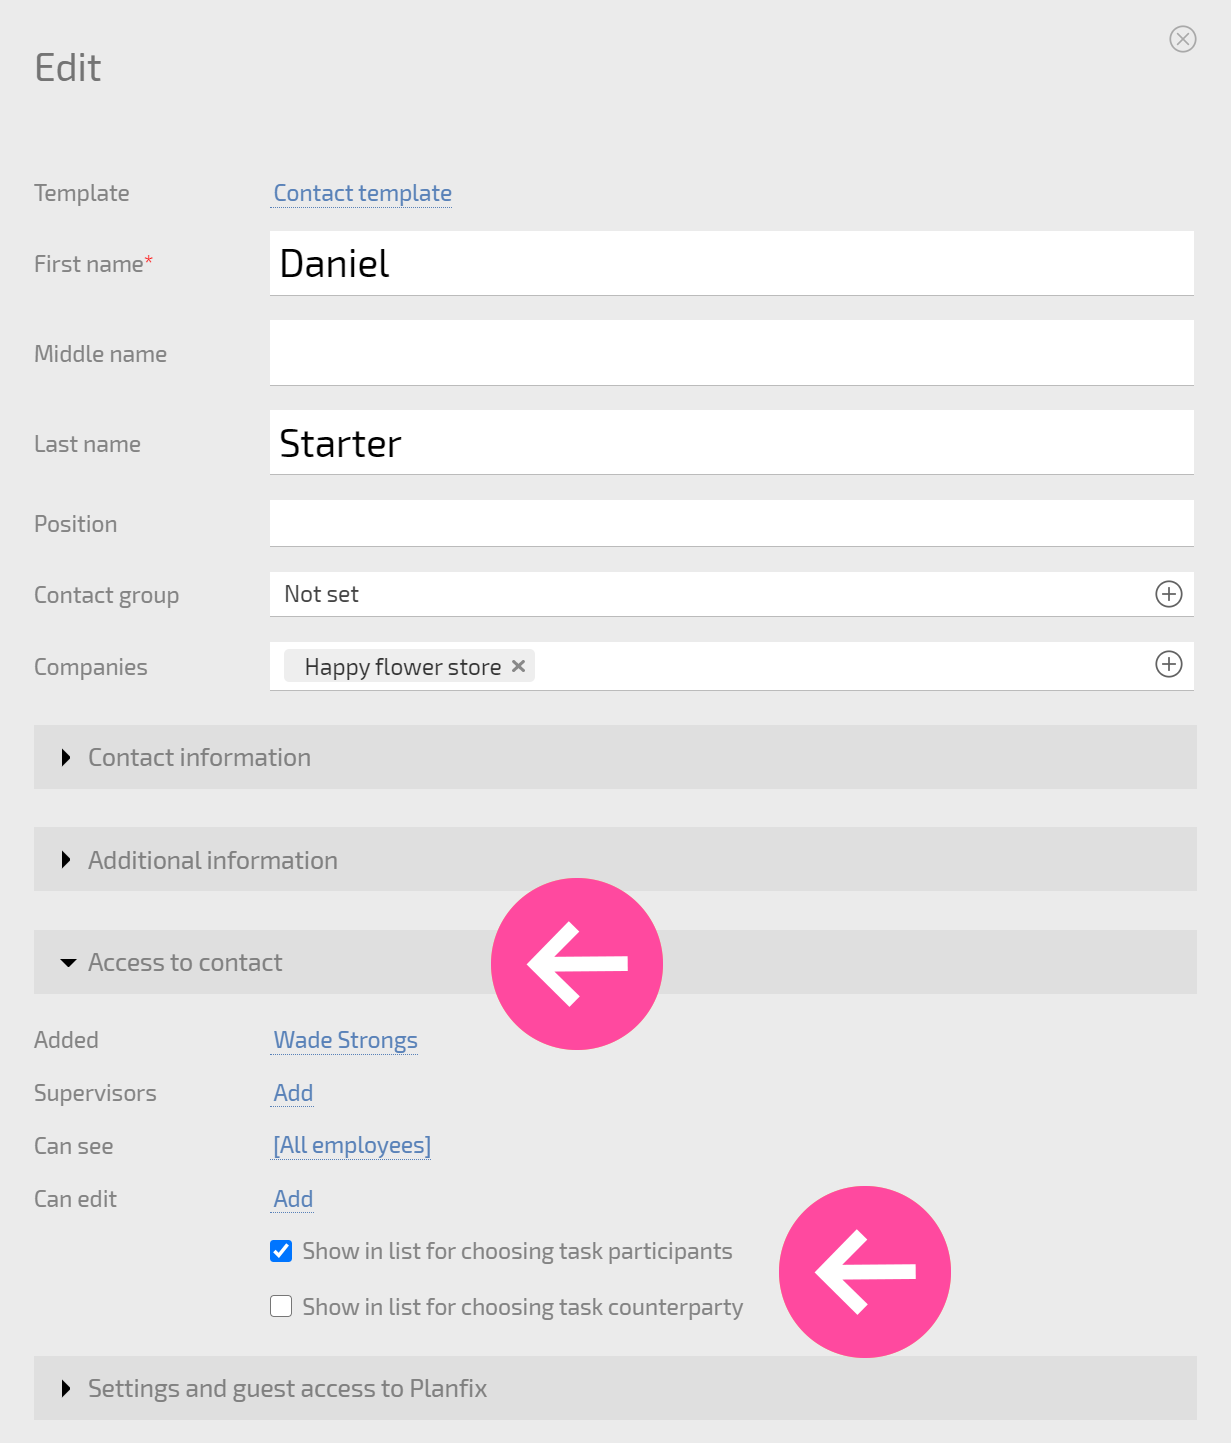Open Wade Strongs user link

(x=346, y=1040)
